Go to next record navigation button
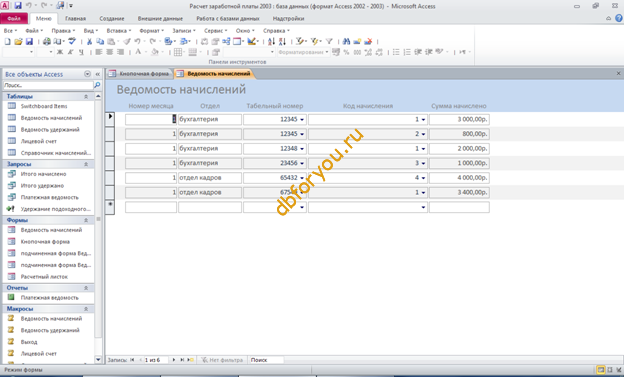 coord(174,360)
